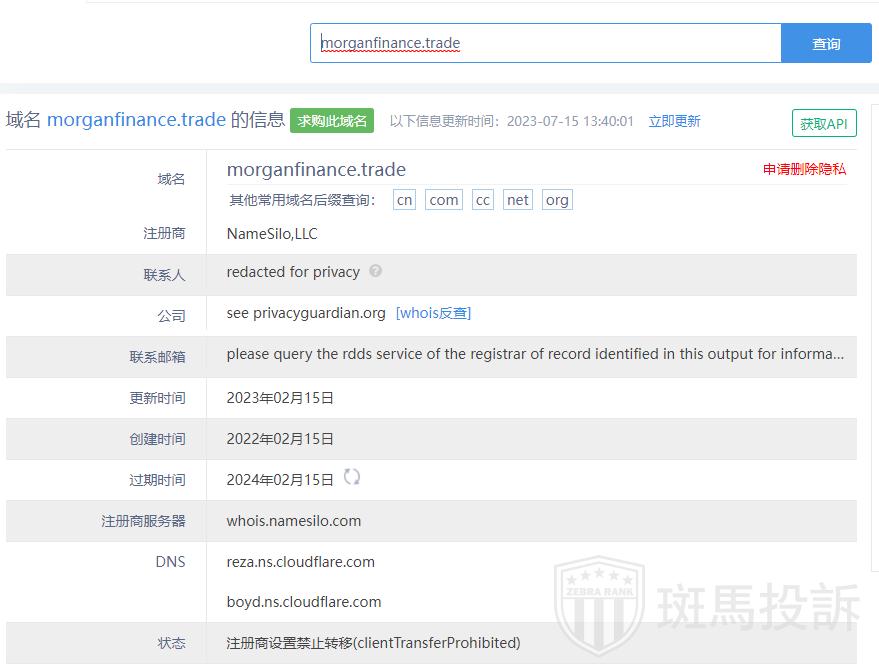The image size is (879, 669).
Task: Click the 获取API button
Action: 824,123
